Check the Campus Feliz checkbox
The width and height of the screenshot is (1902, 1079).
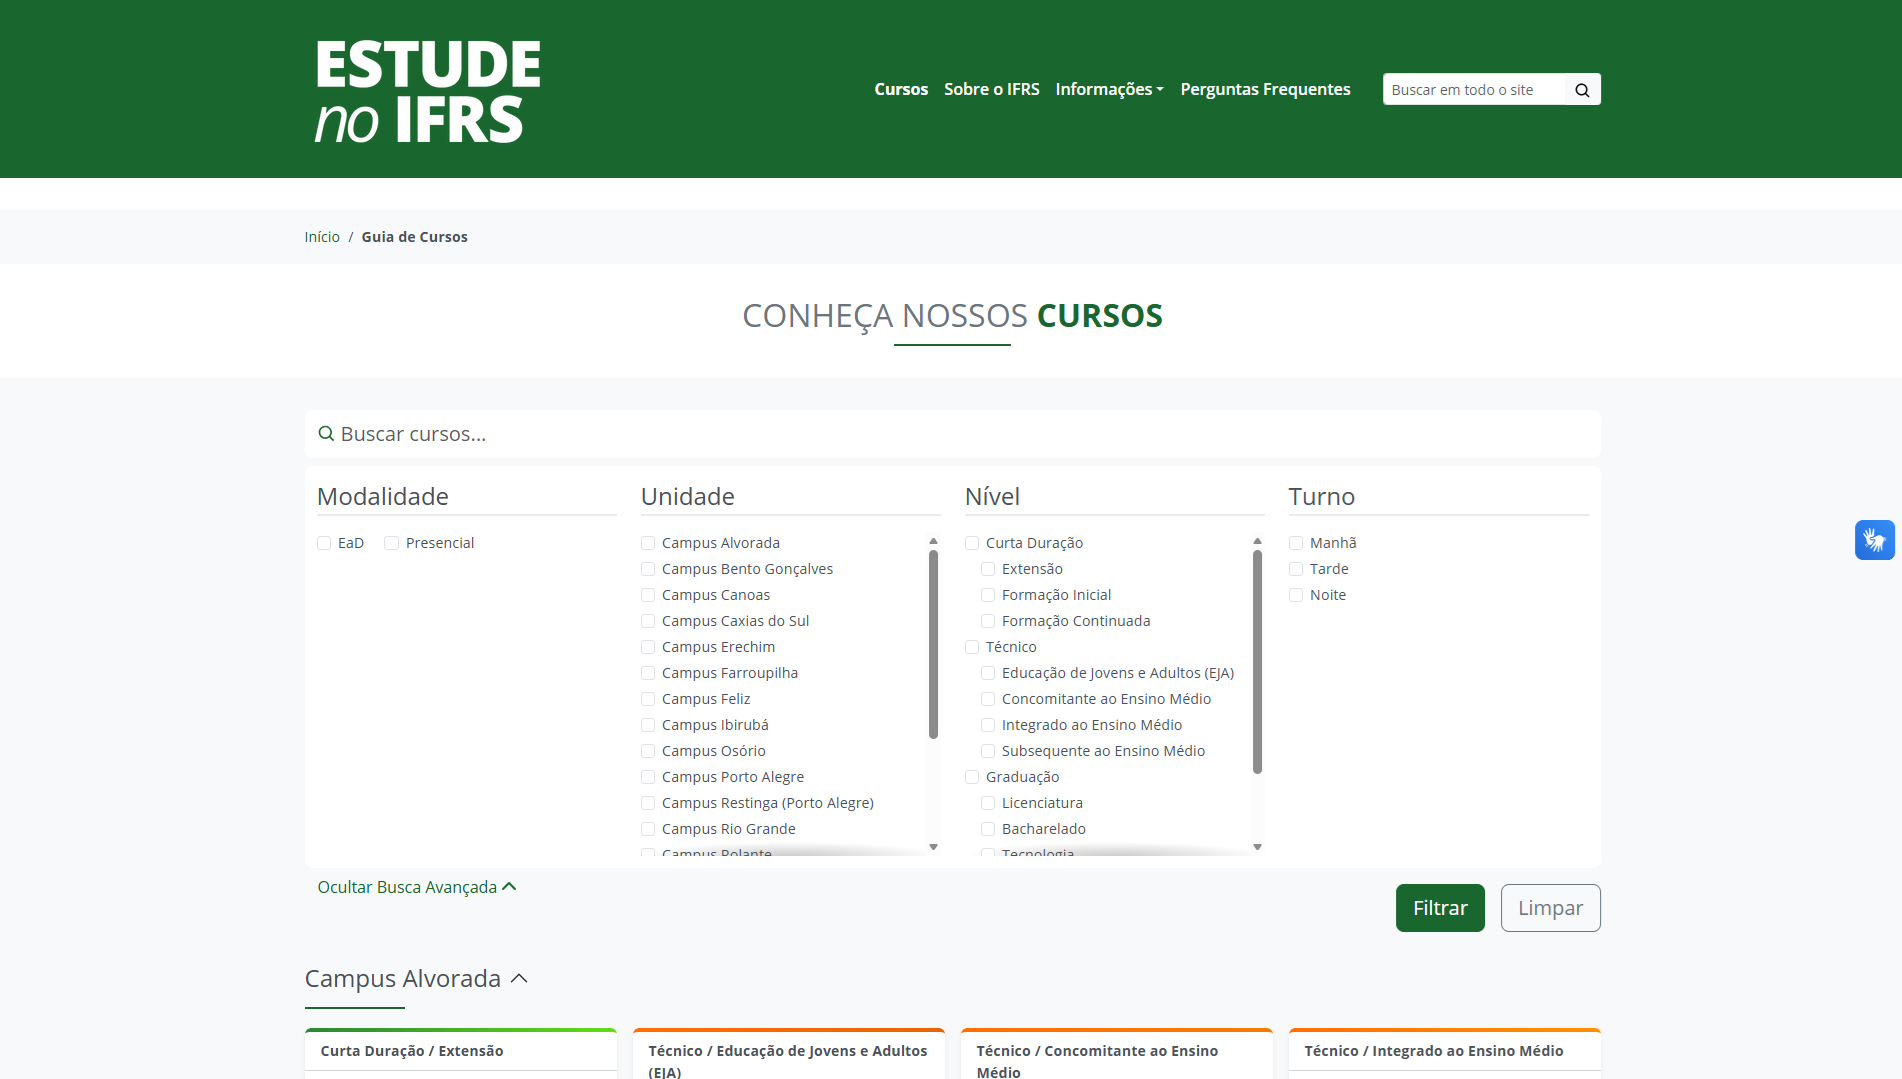pos(648,699)
